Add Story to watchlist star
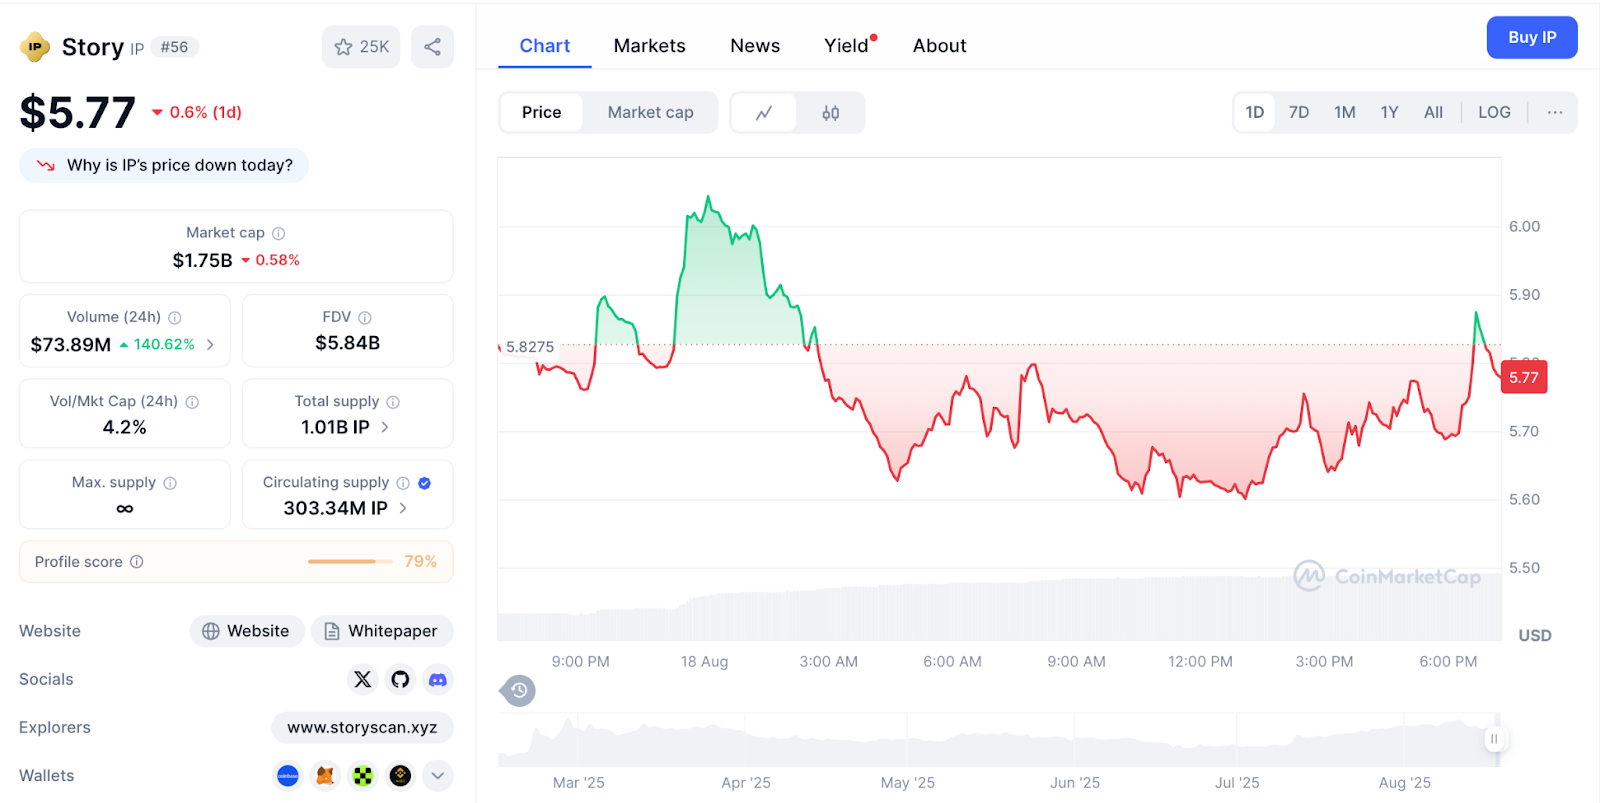The width and height of the screenshot is (1600, 803). [361, 47]
